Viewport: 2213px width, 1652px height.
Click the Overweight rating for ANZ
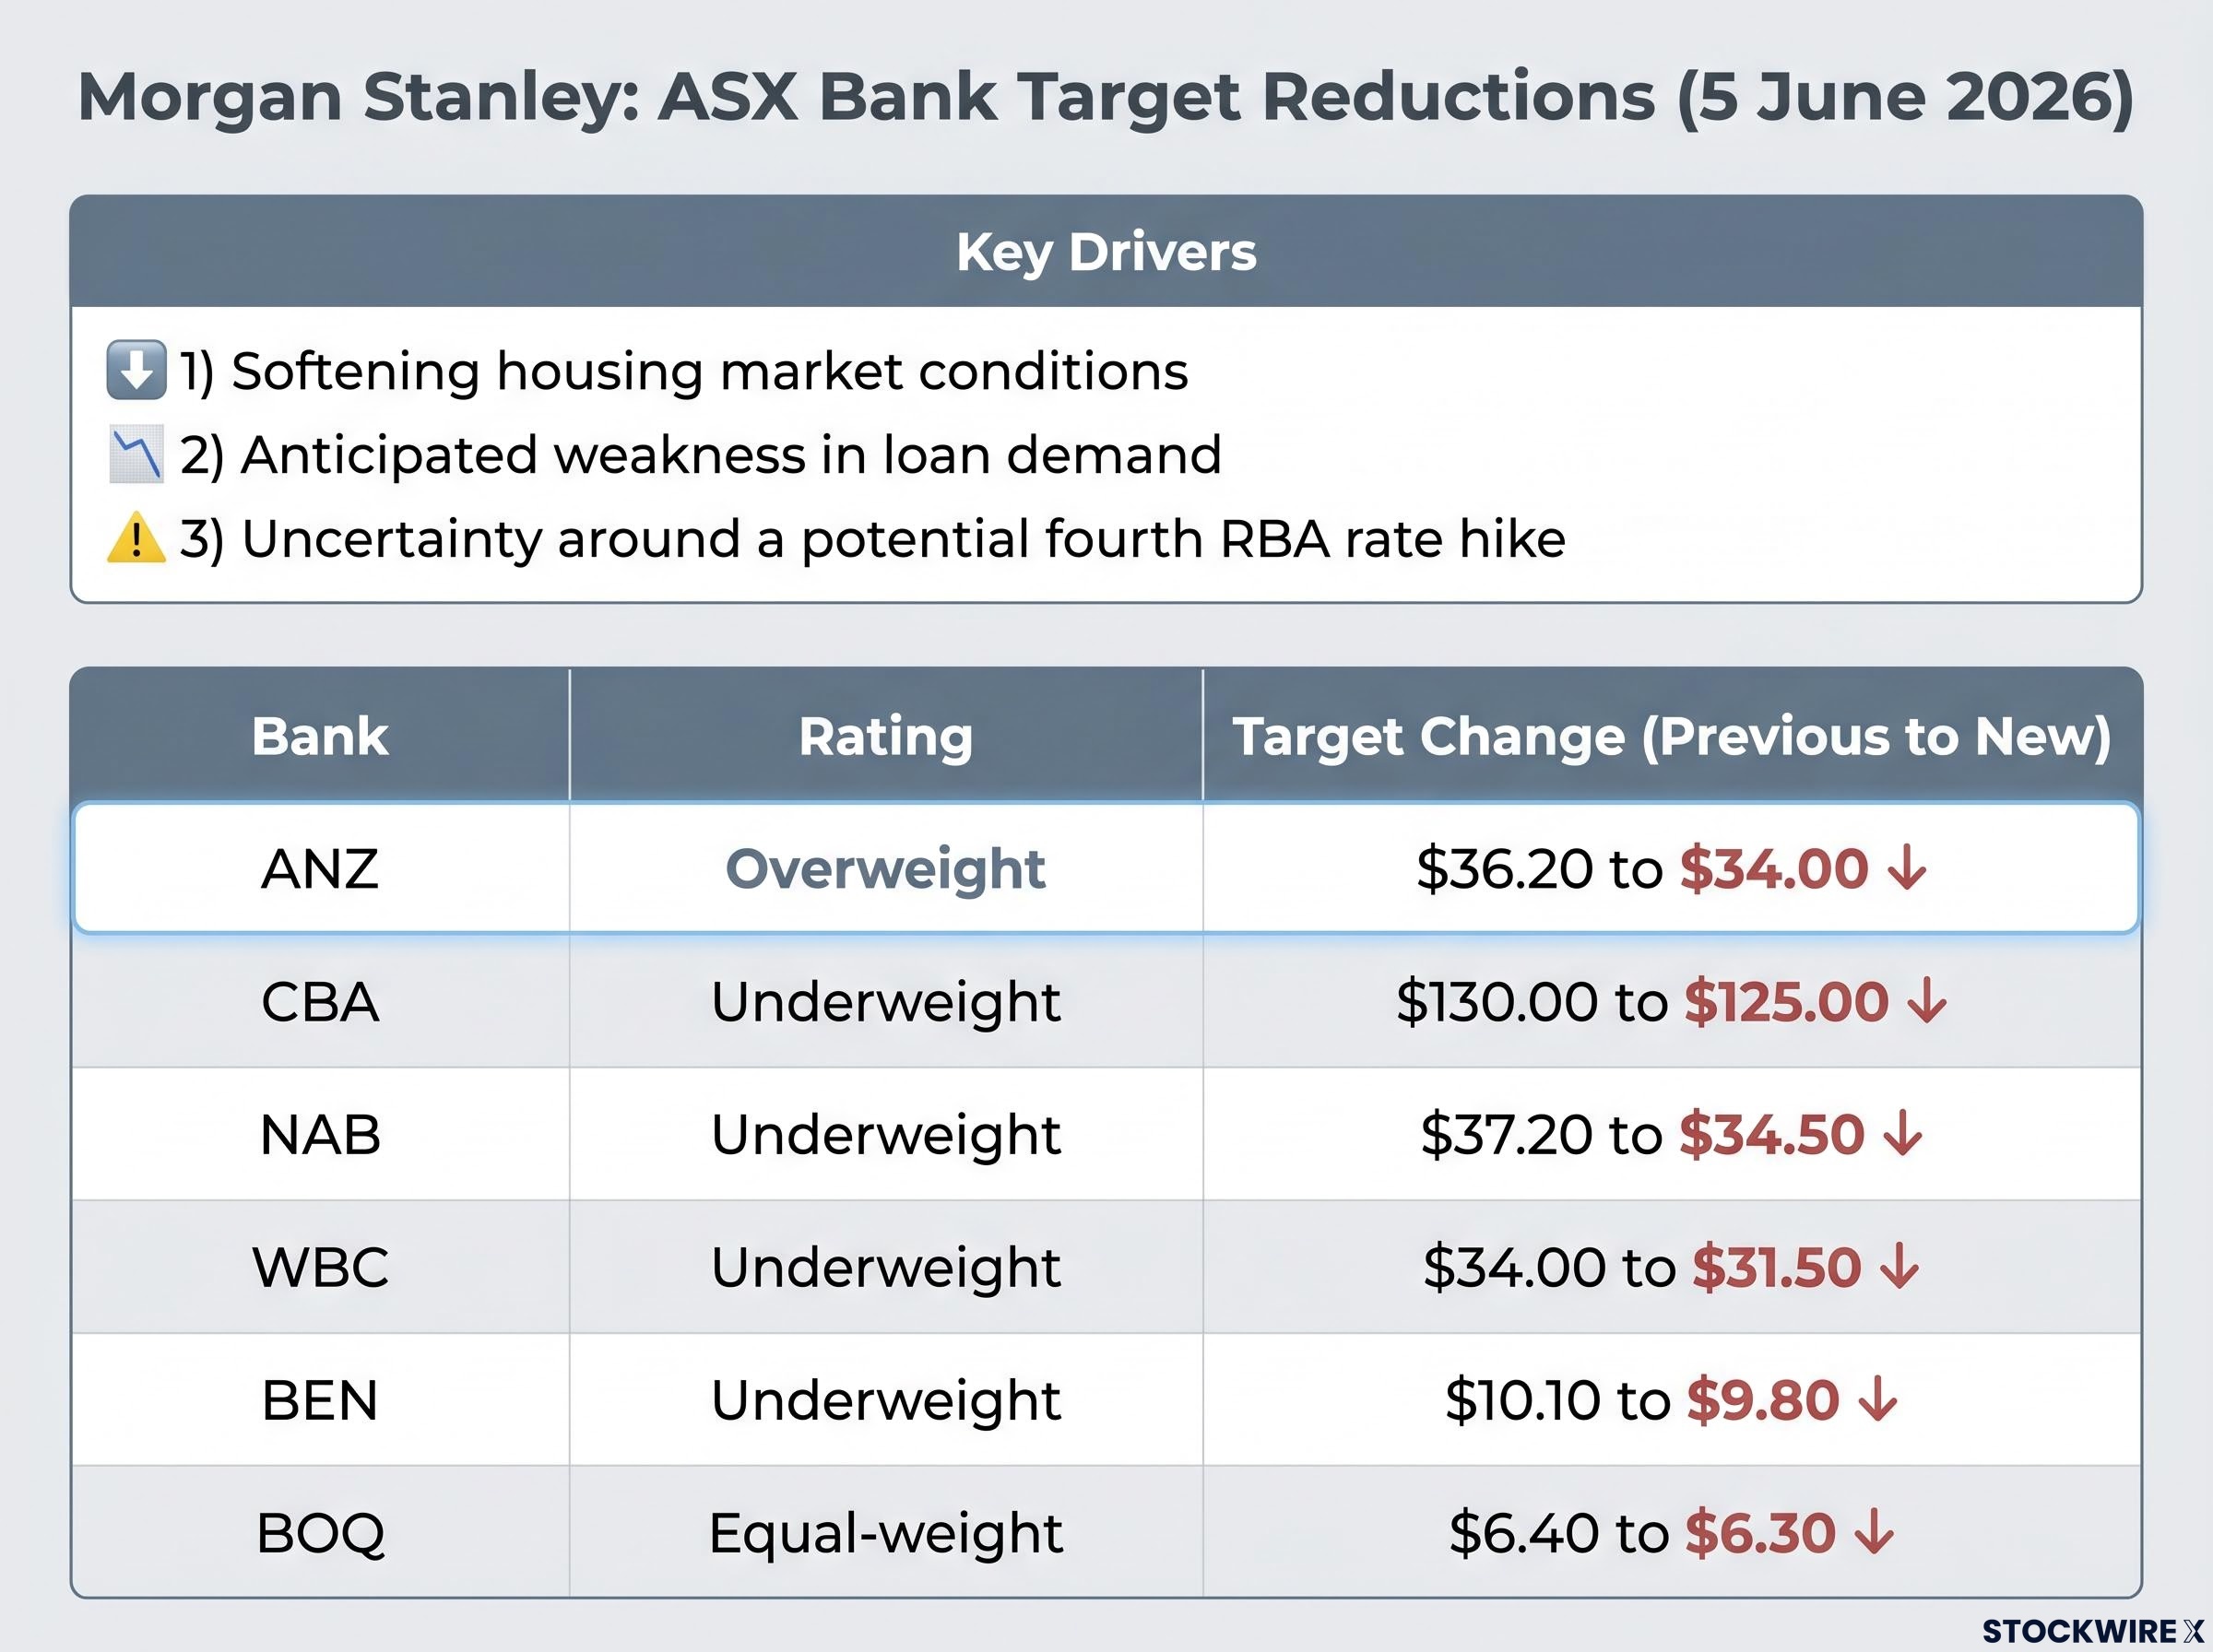886,868
